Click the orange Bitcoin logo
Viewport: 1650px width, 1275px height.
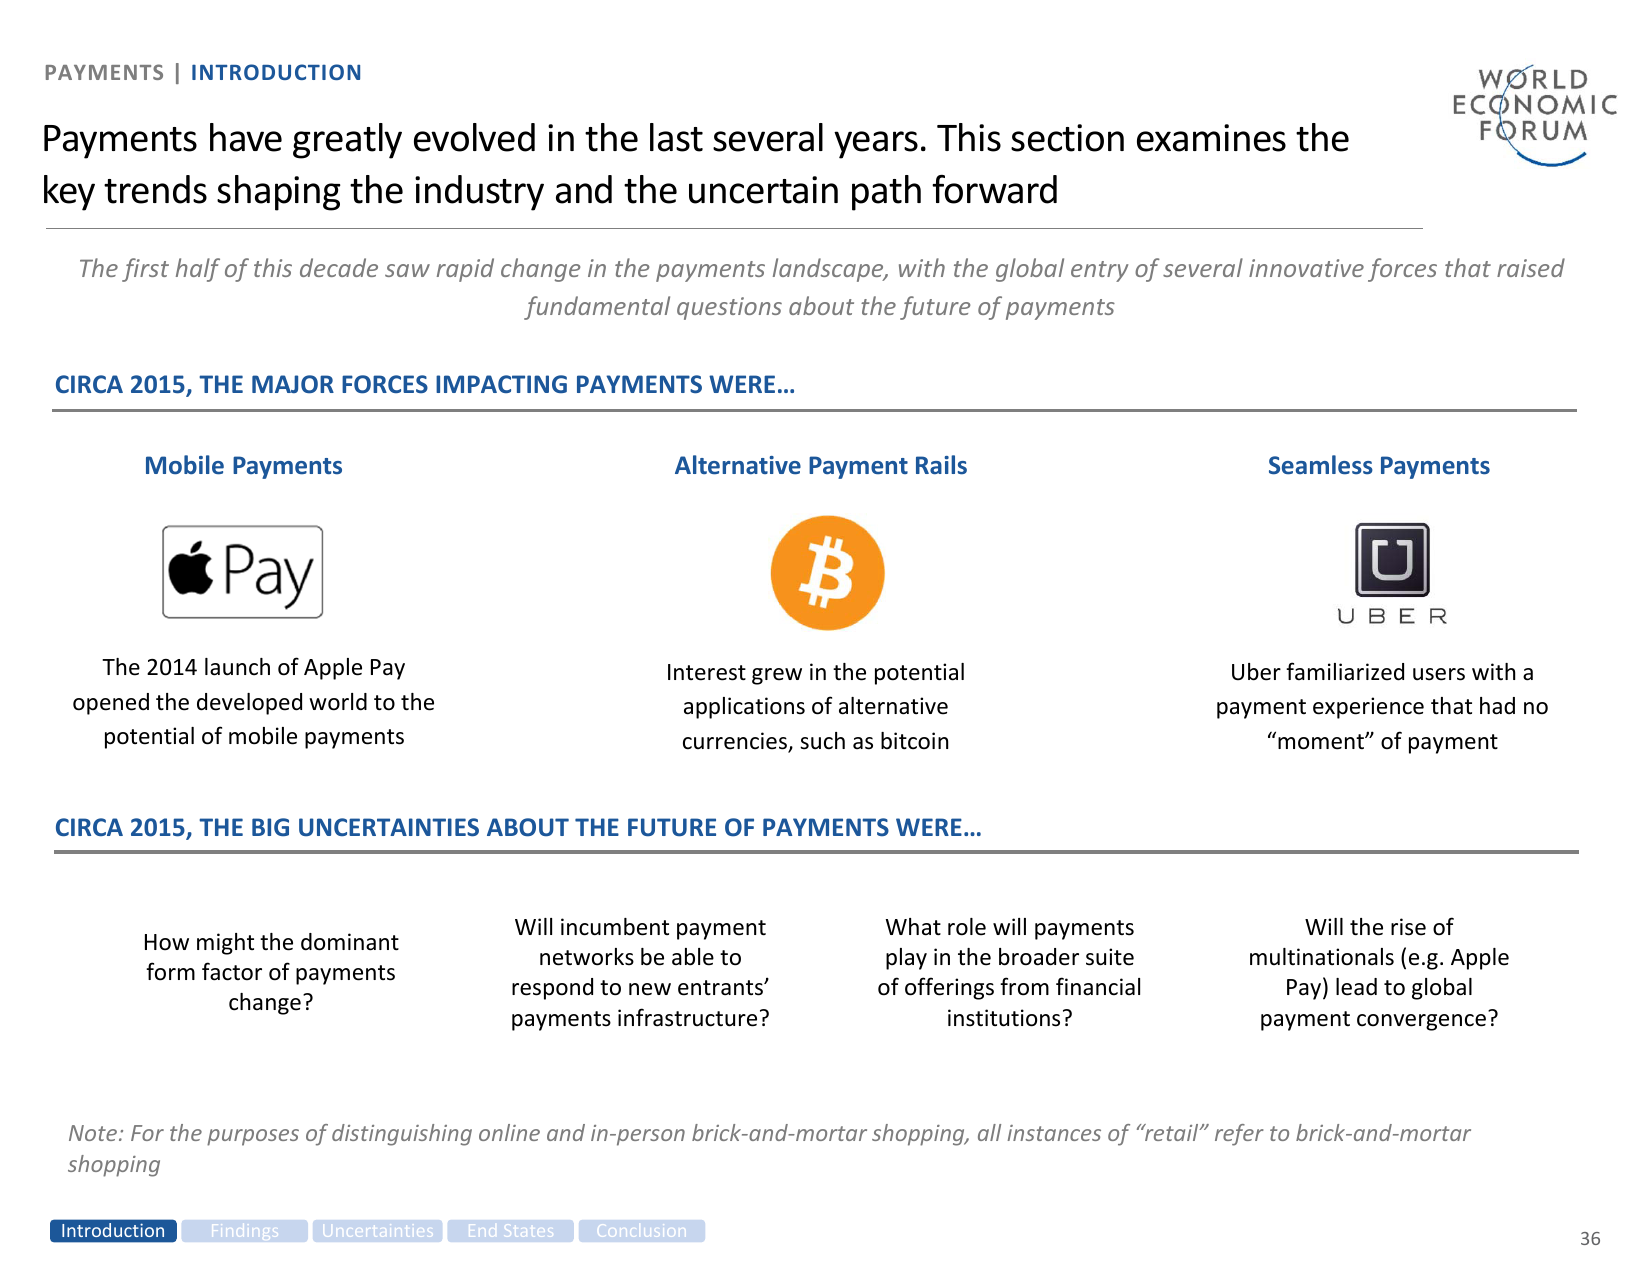[x=827, y=573]
